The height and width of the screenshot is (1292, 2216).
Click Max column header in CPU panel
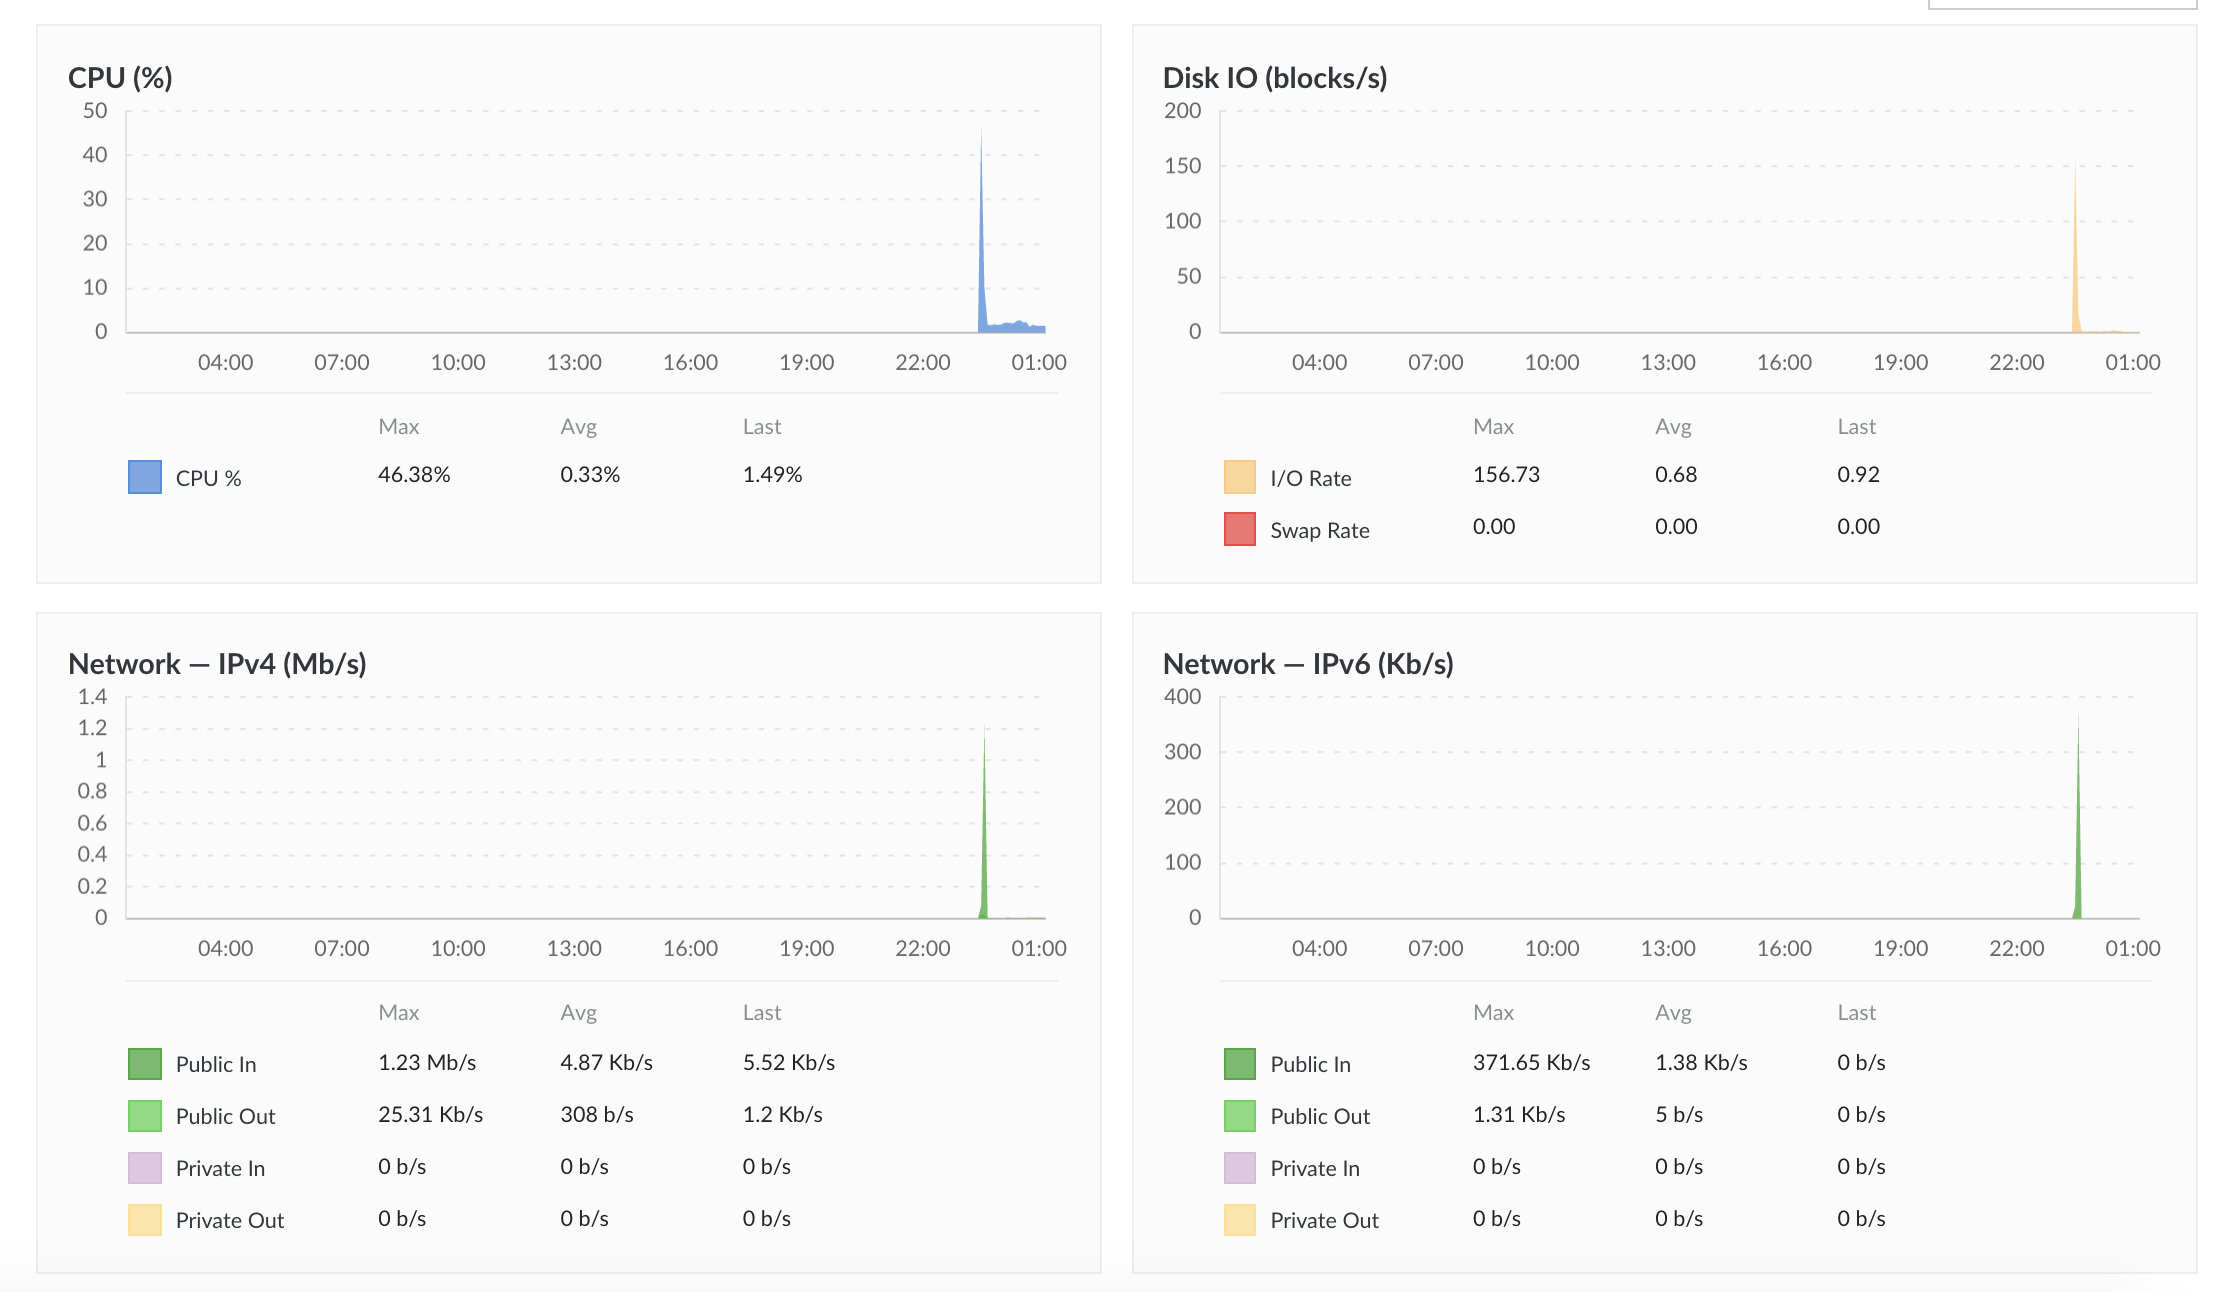tap(398, 427)
